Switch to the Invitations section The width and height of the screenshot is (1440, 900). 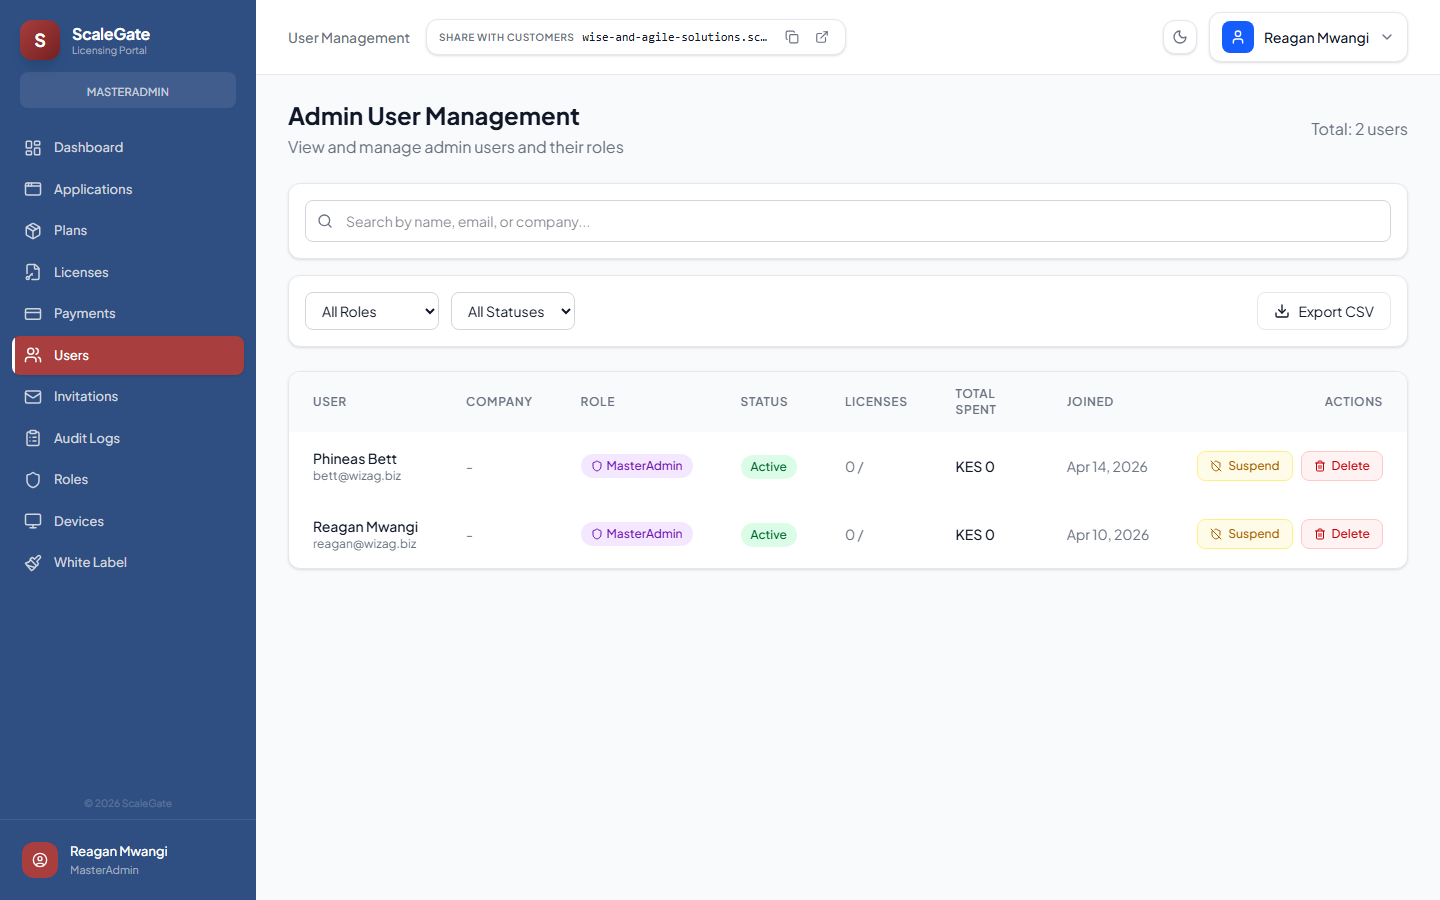tap(86, 396)
